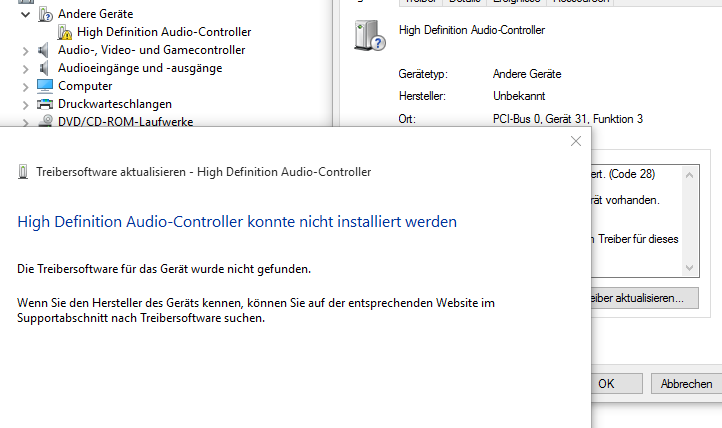Click the DVD/CD-ROM-Laufwerke disc icon

click(x=45, y=121)
